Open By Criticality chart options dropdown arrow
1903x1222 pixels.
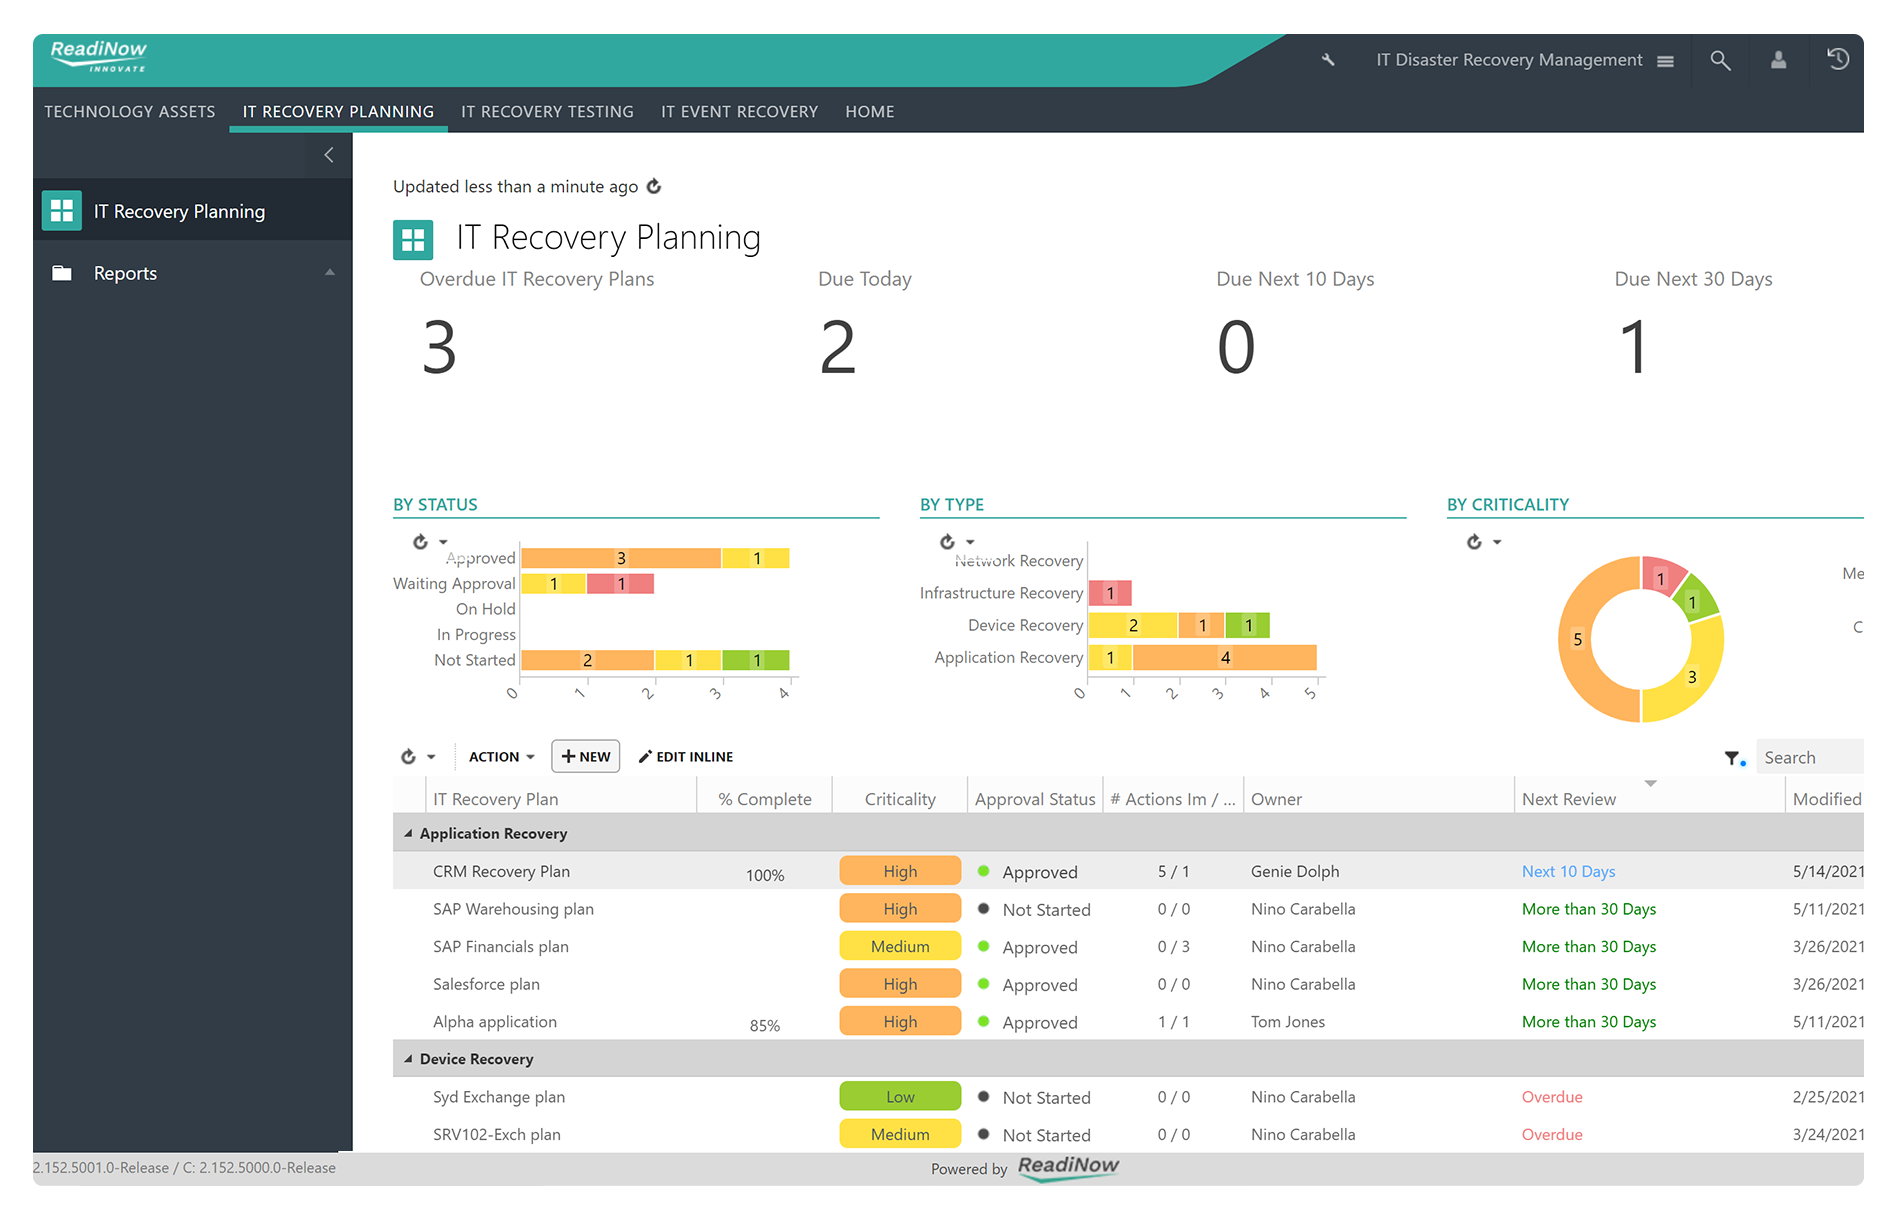1497,542
